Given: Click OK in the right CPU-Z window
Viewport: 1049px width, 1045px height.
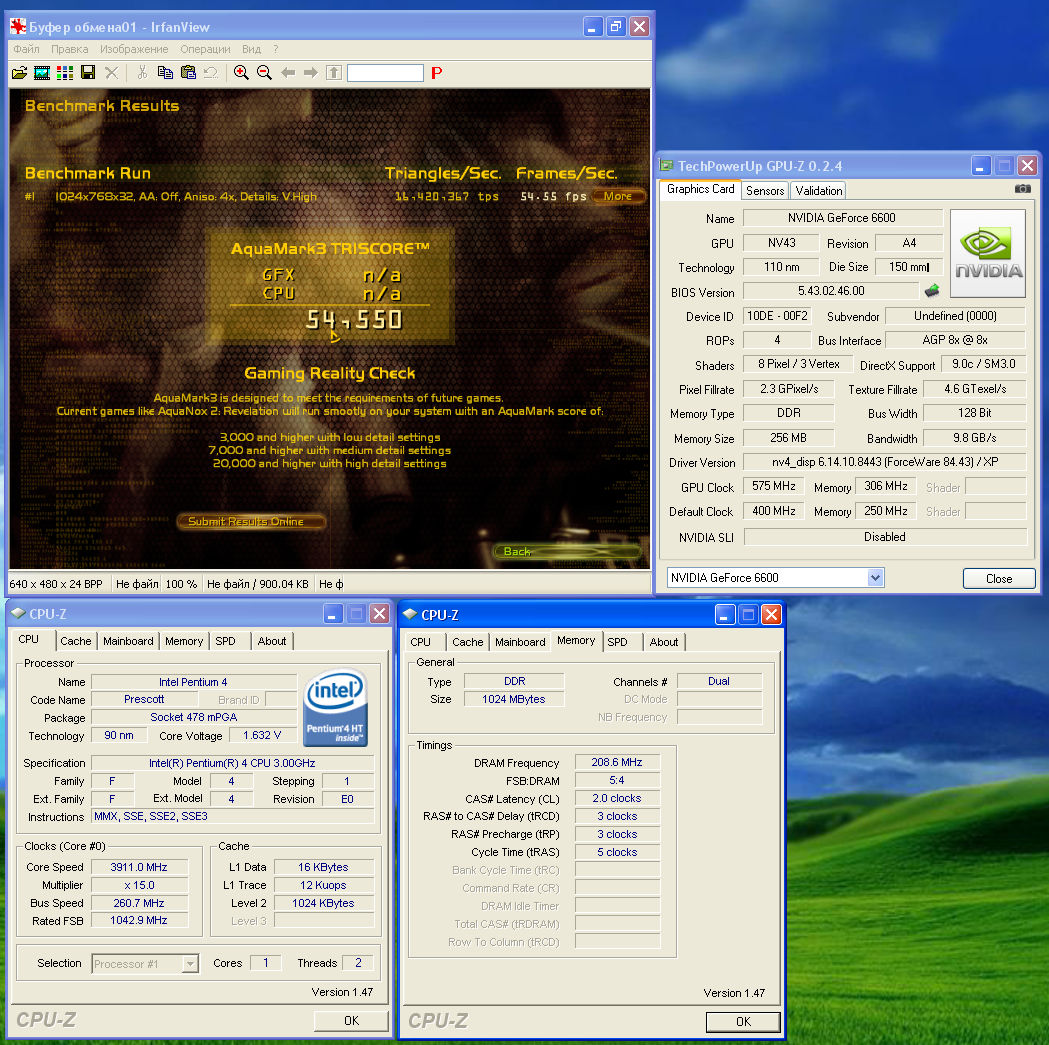Looking at the screenshot, I should tap(743, 1022).
